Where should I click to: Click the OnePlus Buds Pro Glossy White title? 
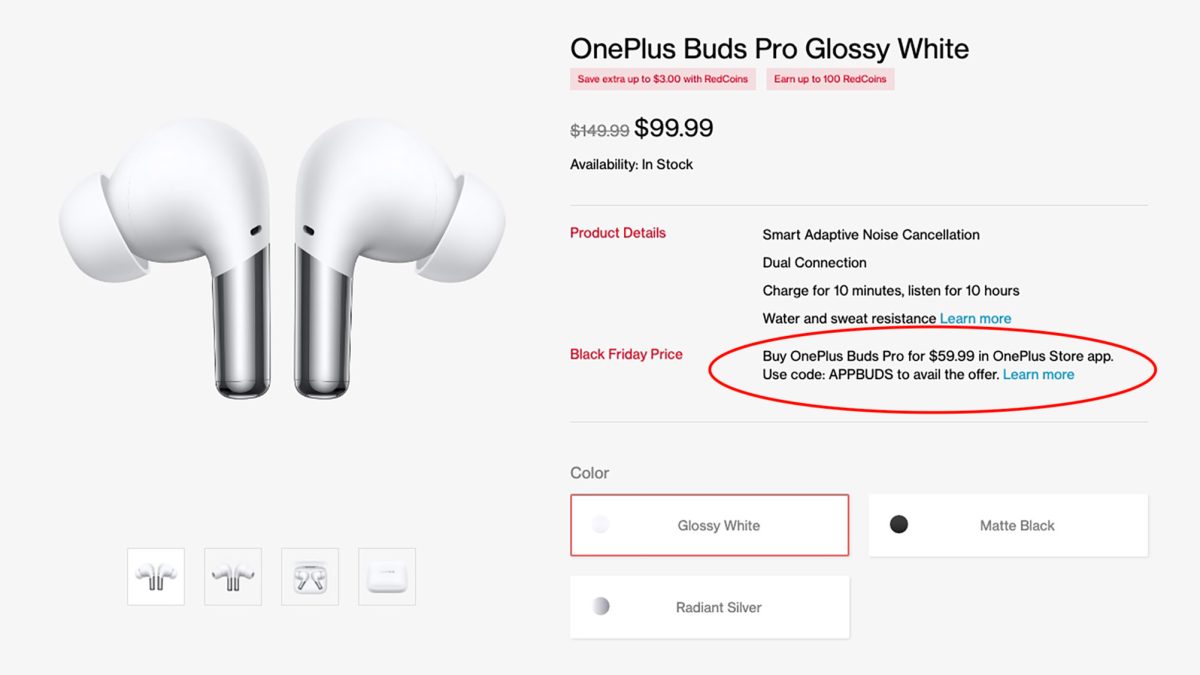point(769,48)
